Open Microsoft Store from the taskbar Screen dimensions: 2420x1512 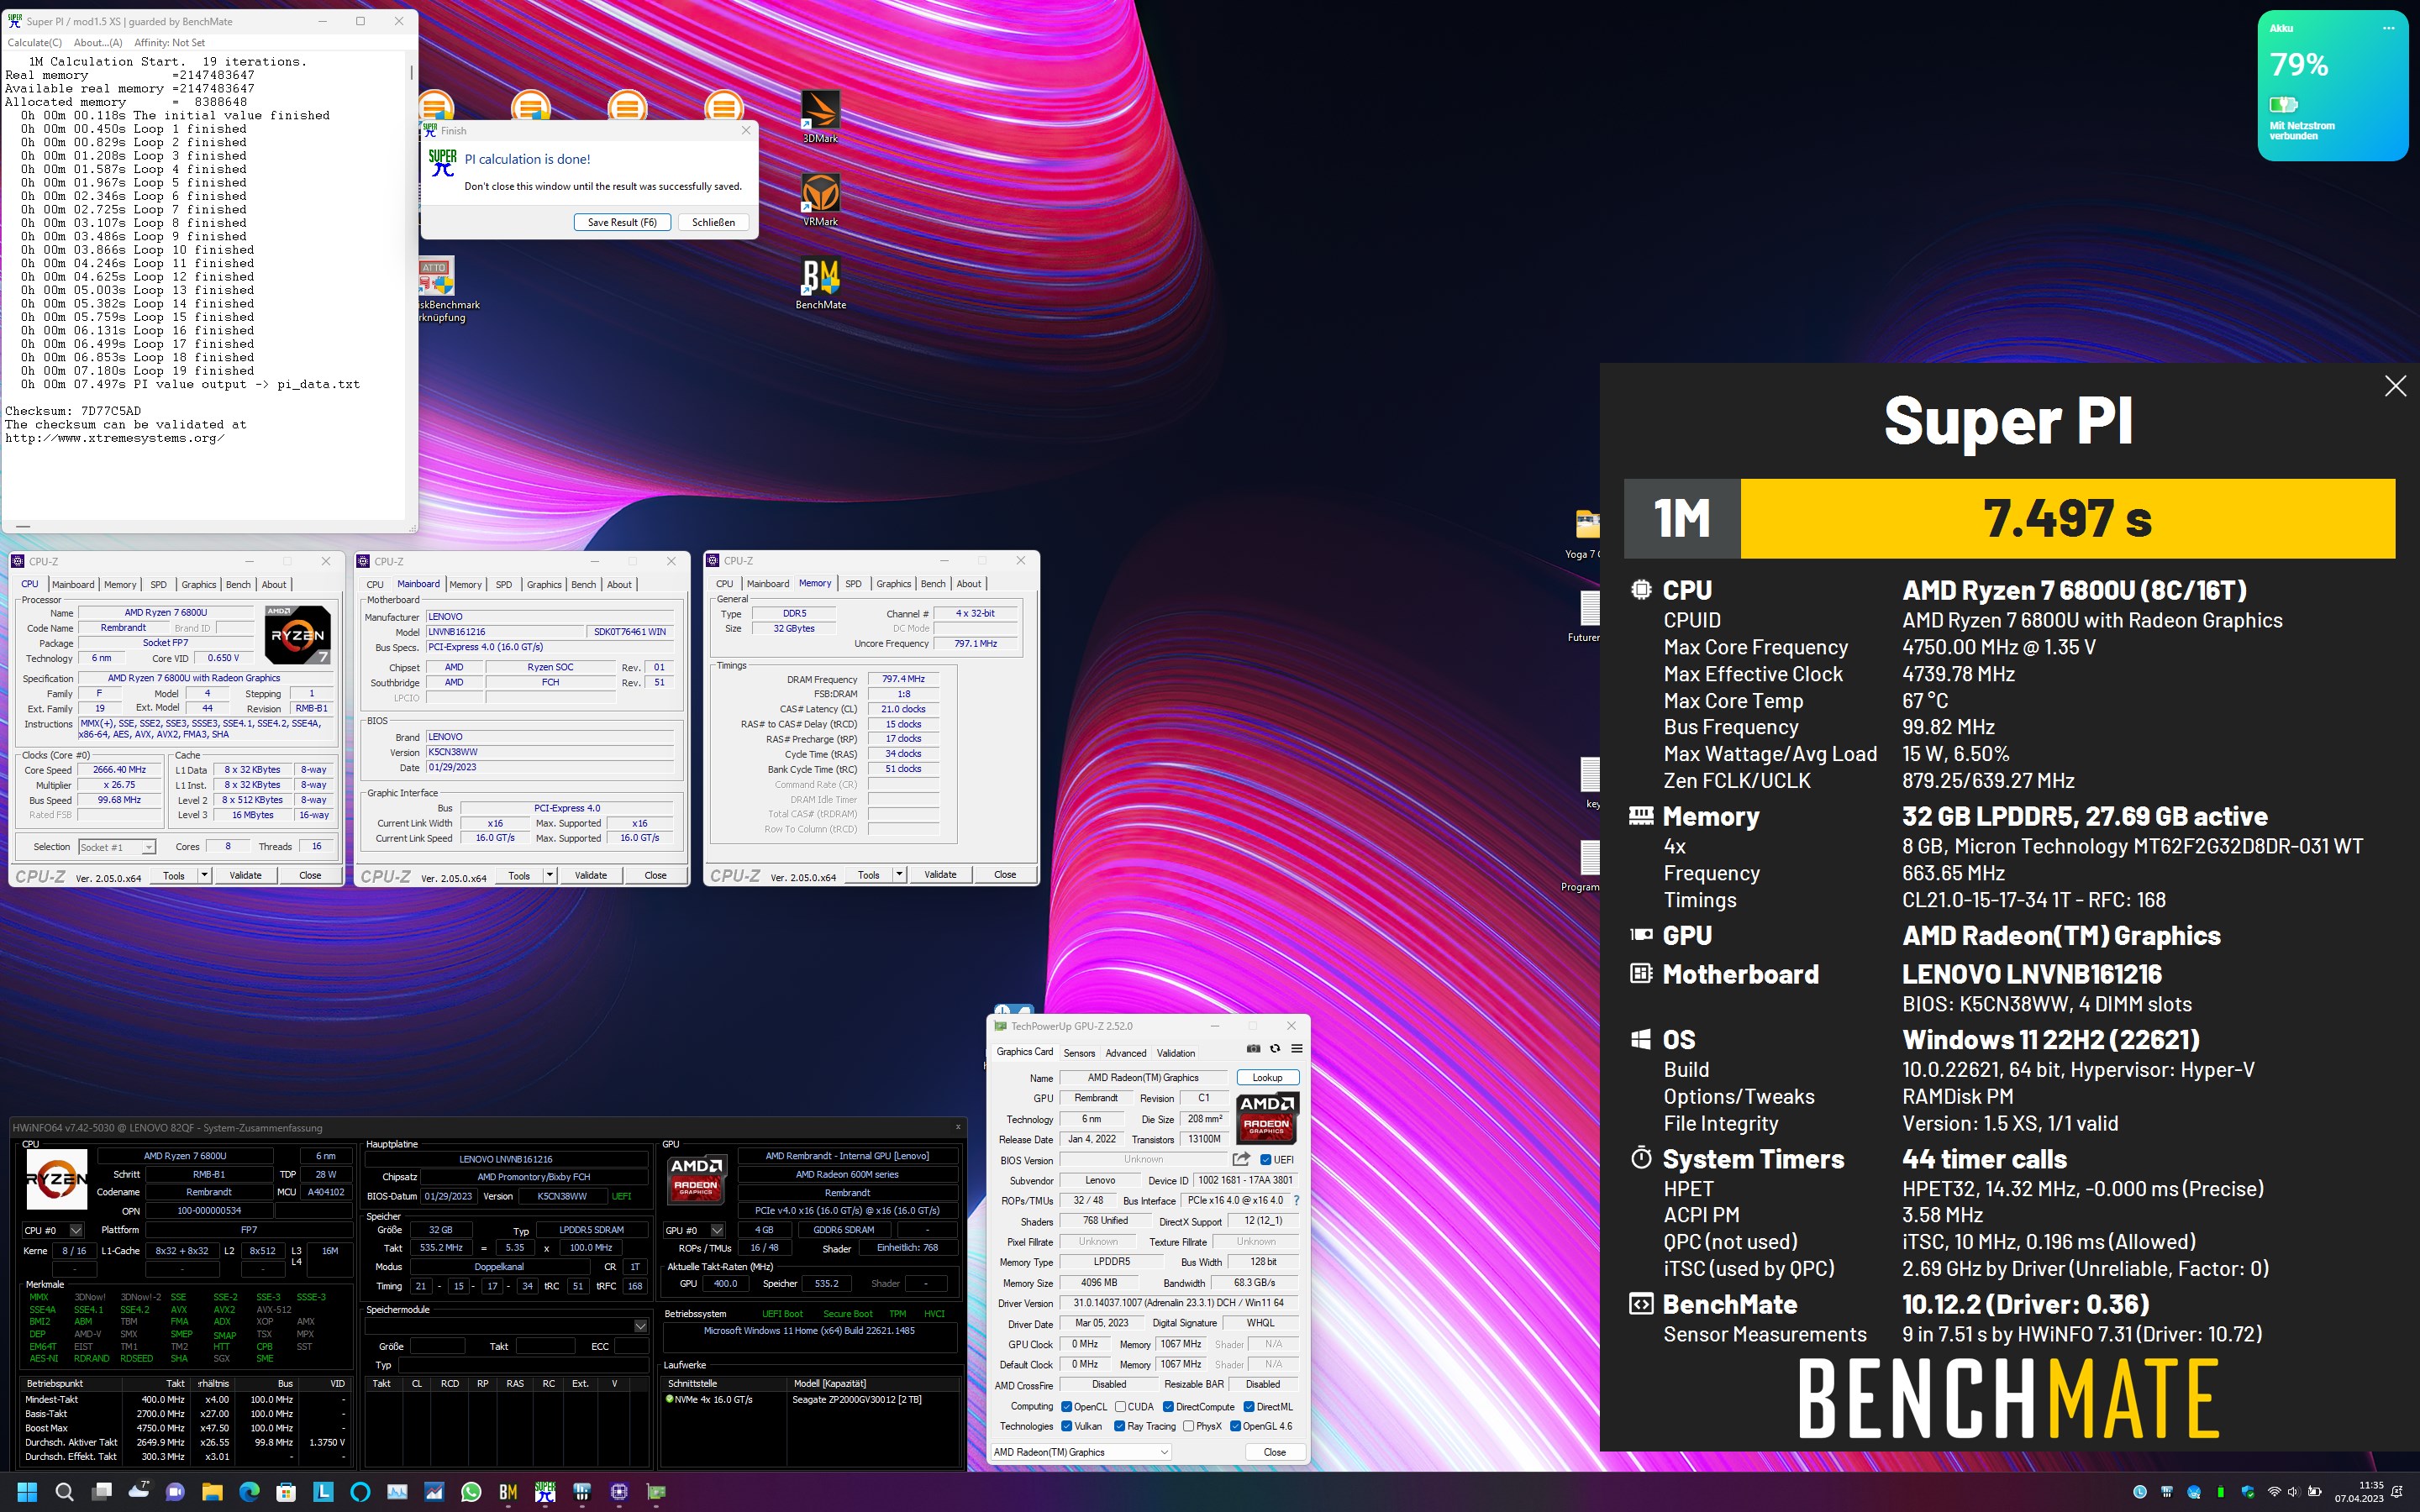pyautogui.click(x=286, y=1492)
